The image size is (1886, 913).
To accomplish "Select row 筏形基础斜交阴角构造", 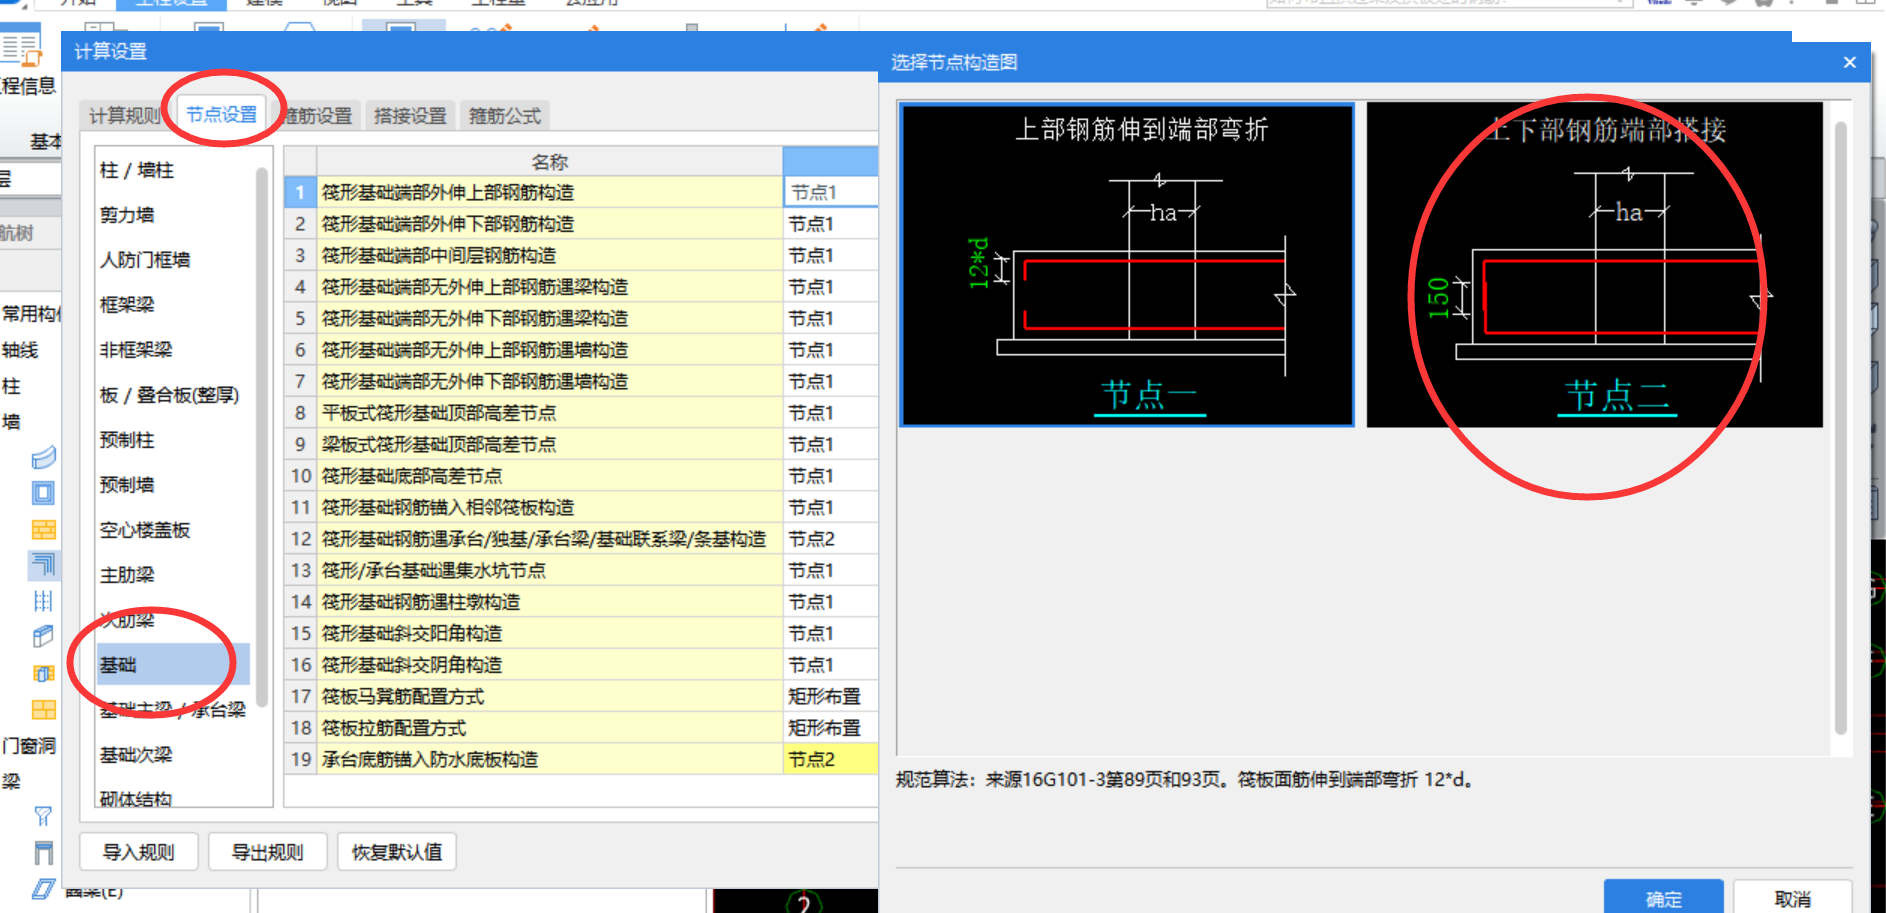I will 549,665.
